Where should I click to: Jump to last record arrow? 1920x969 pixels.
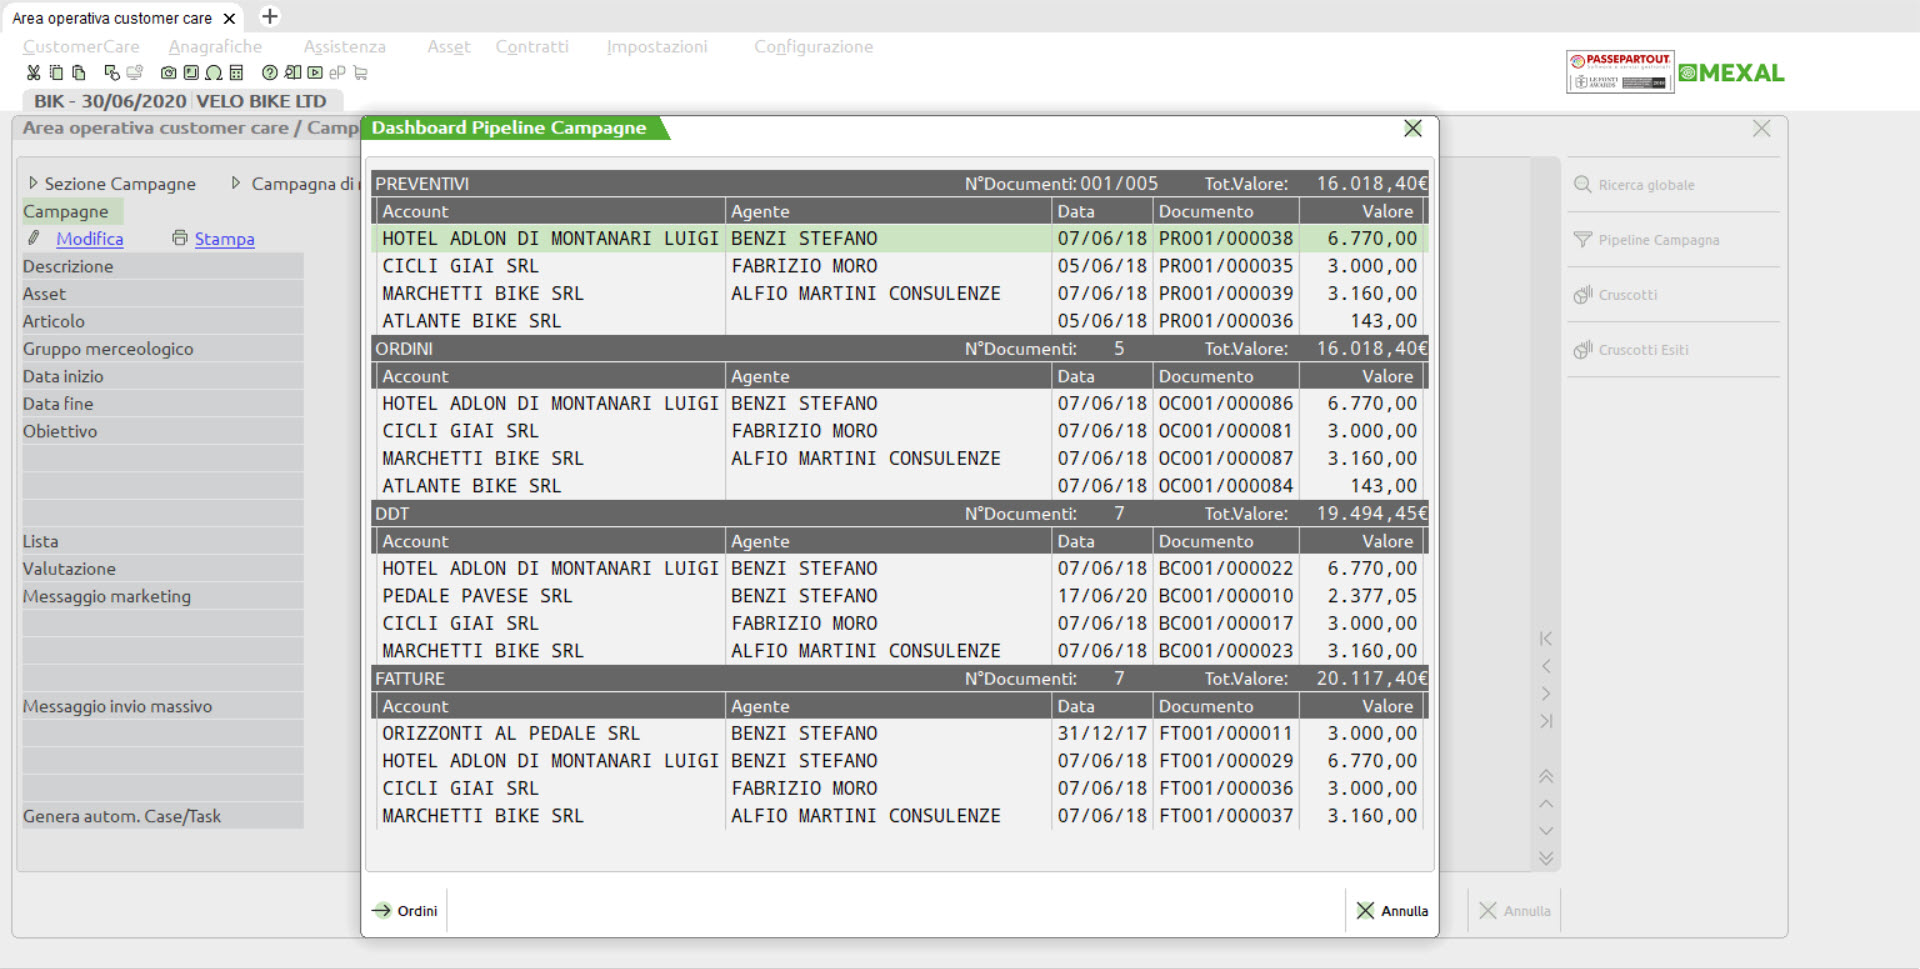coord(1546,721)
